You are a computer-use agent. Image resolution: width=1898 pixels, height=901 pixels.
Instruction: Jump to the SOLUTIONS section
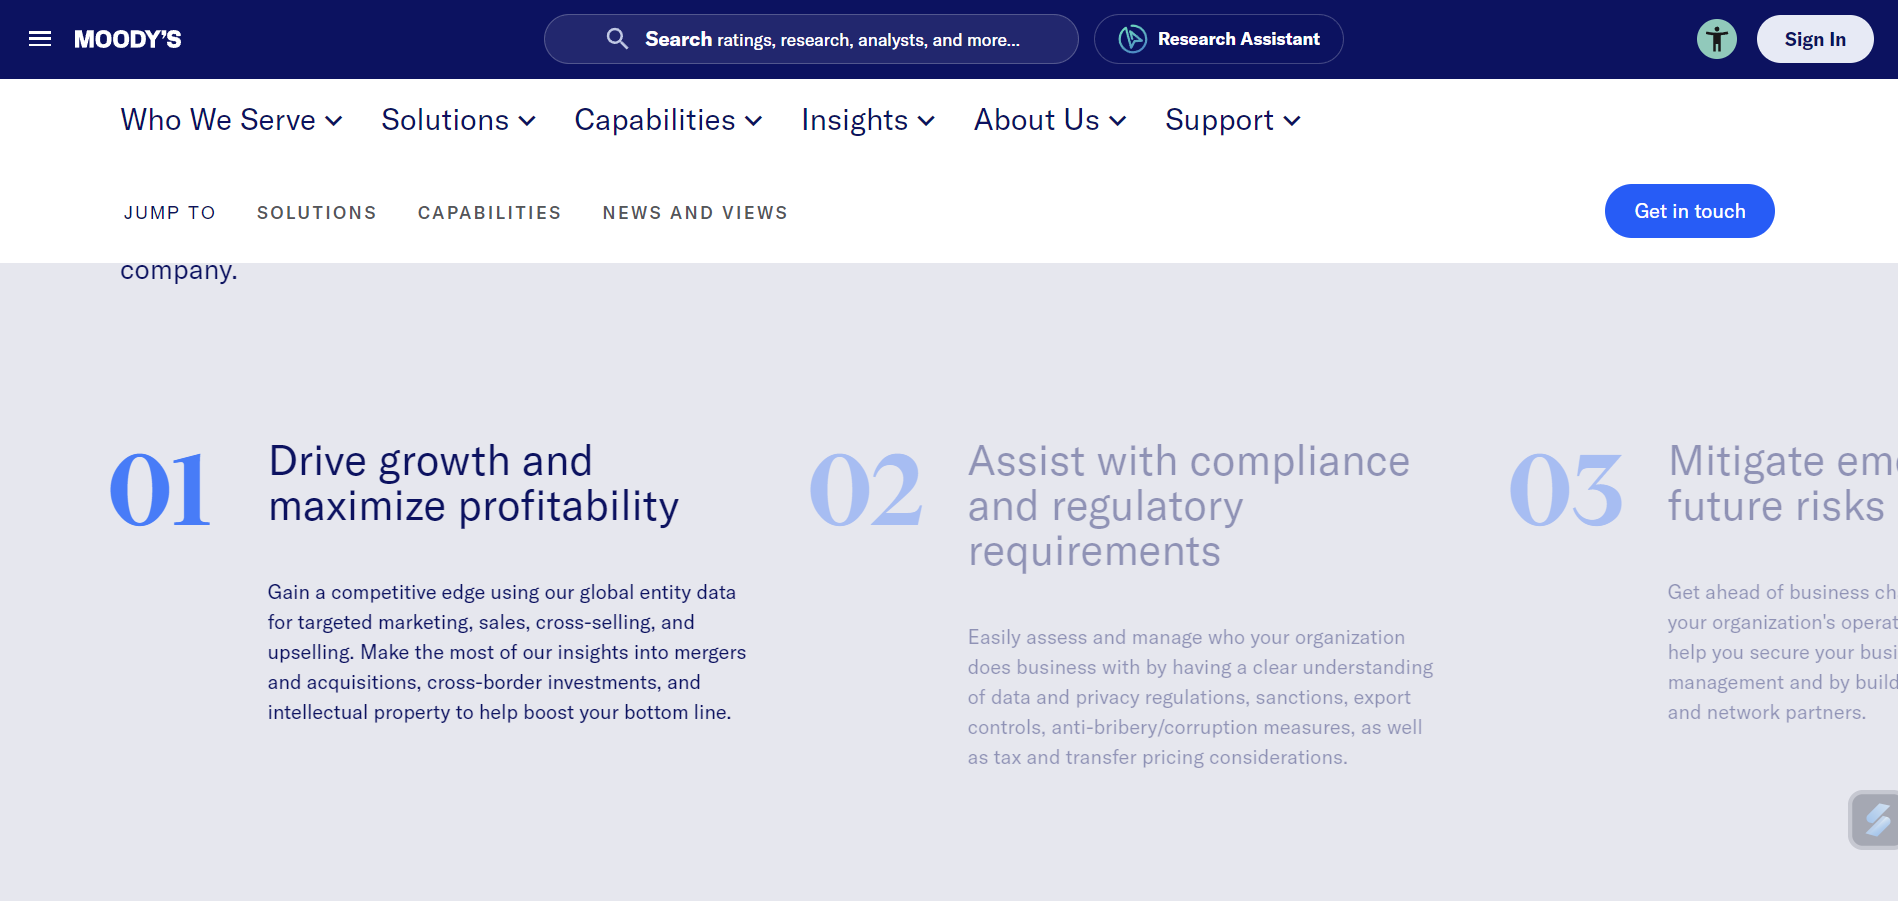pyautogui.click(x=316, y=212)
